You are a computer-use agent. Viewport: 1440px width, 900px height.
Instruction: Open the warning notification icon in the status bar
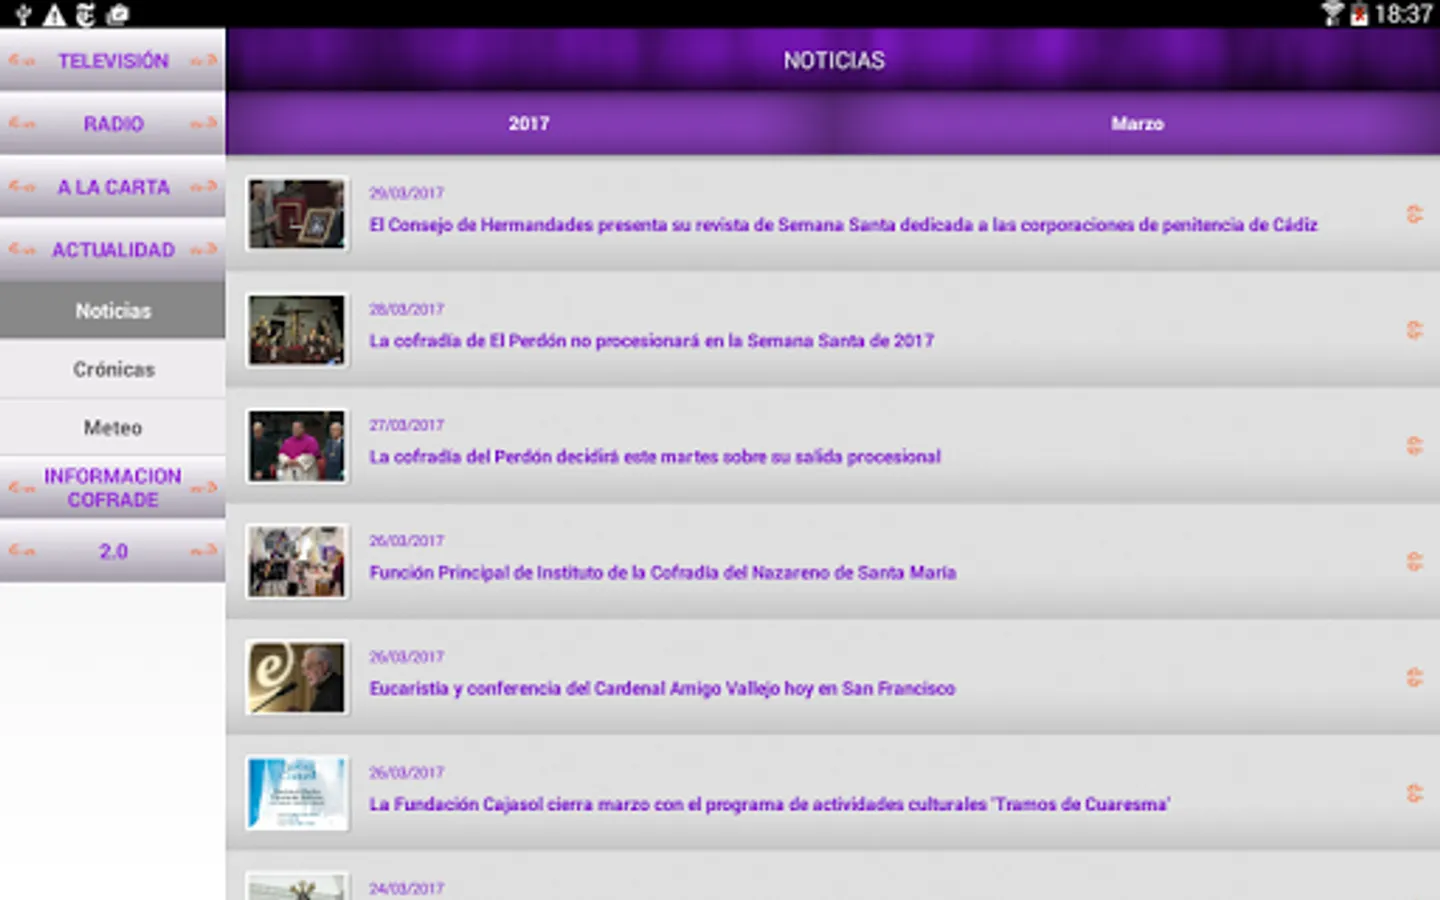[54, 14]
